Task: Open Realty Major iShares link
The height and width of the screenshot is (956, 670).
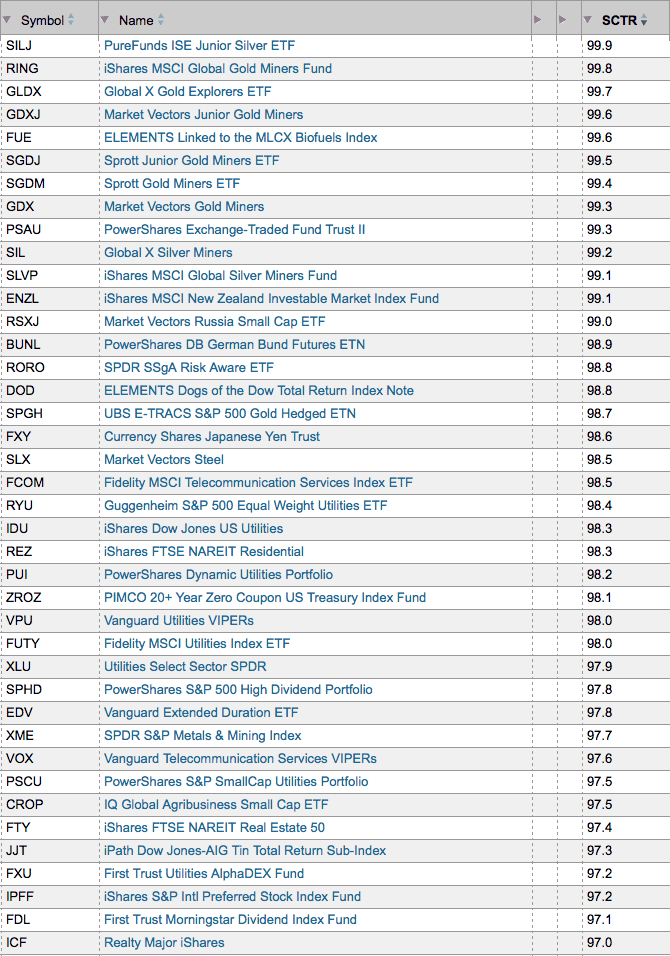Action: [164, 943]
